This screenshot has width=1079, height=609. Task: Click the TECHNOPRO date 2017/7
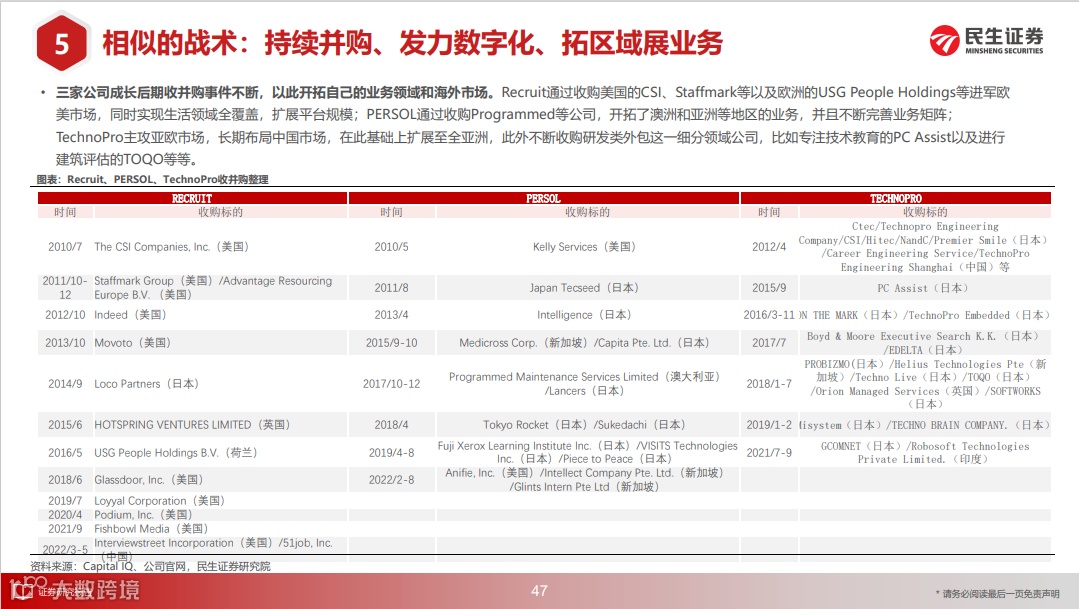tap(769, 342)
